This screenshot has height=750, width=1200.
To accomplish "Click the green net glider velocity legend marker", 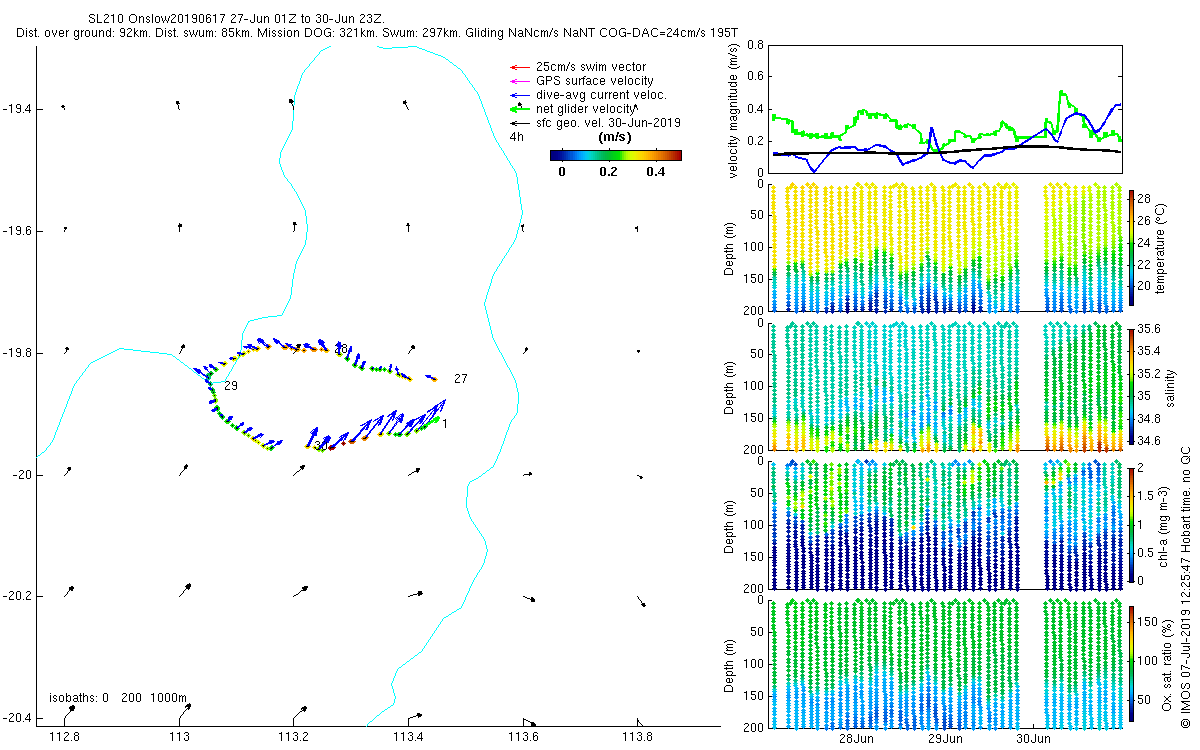I will (519, 108).
